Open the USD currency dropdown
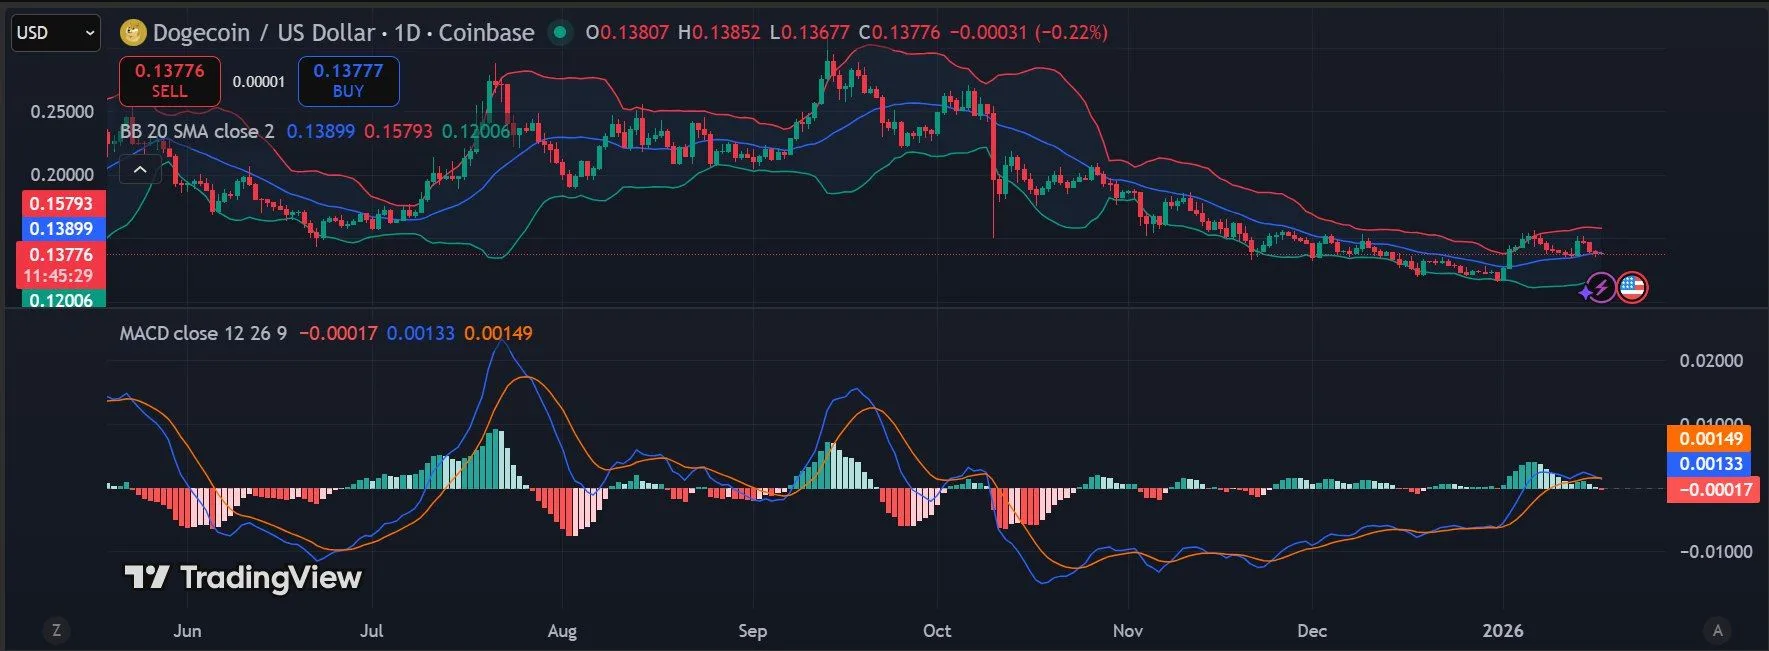This screenshot has width=1769, height=651. tap(55, 33)
